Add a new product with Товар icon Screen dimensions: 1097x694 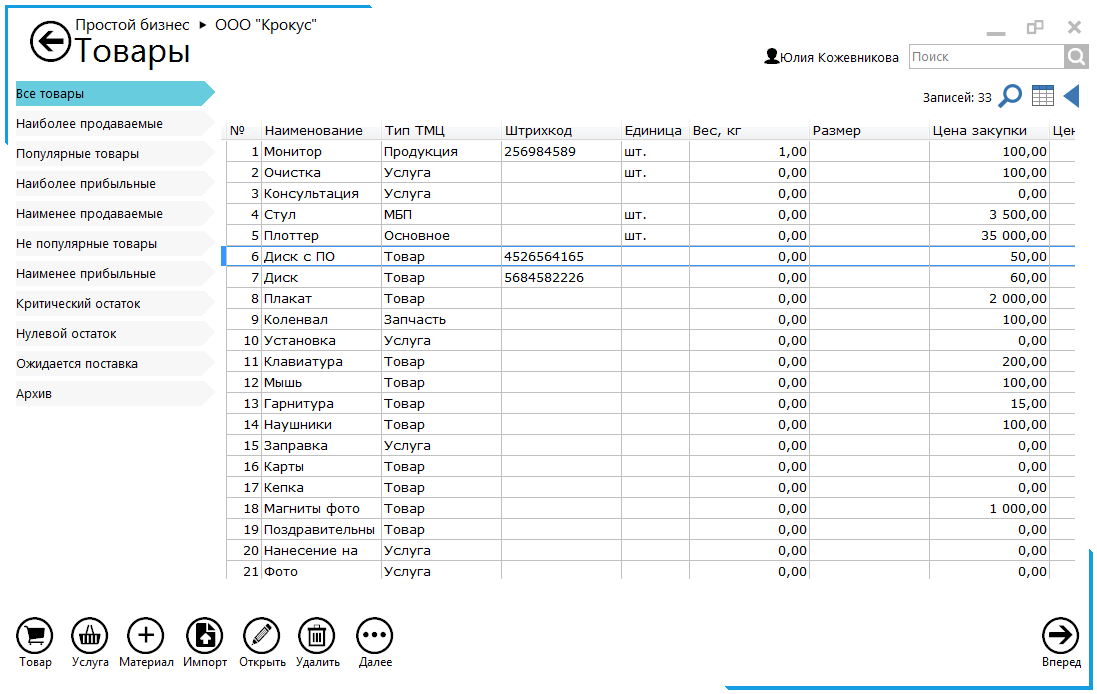(34, 635)
